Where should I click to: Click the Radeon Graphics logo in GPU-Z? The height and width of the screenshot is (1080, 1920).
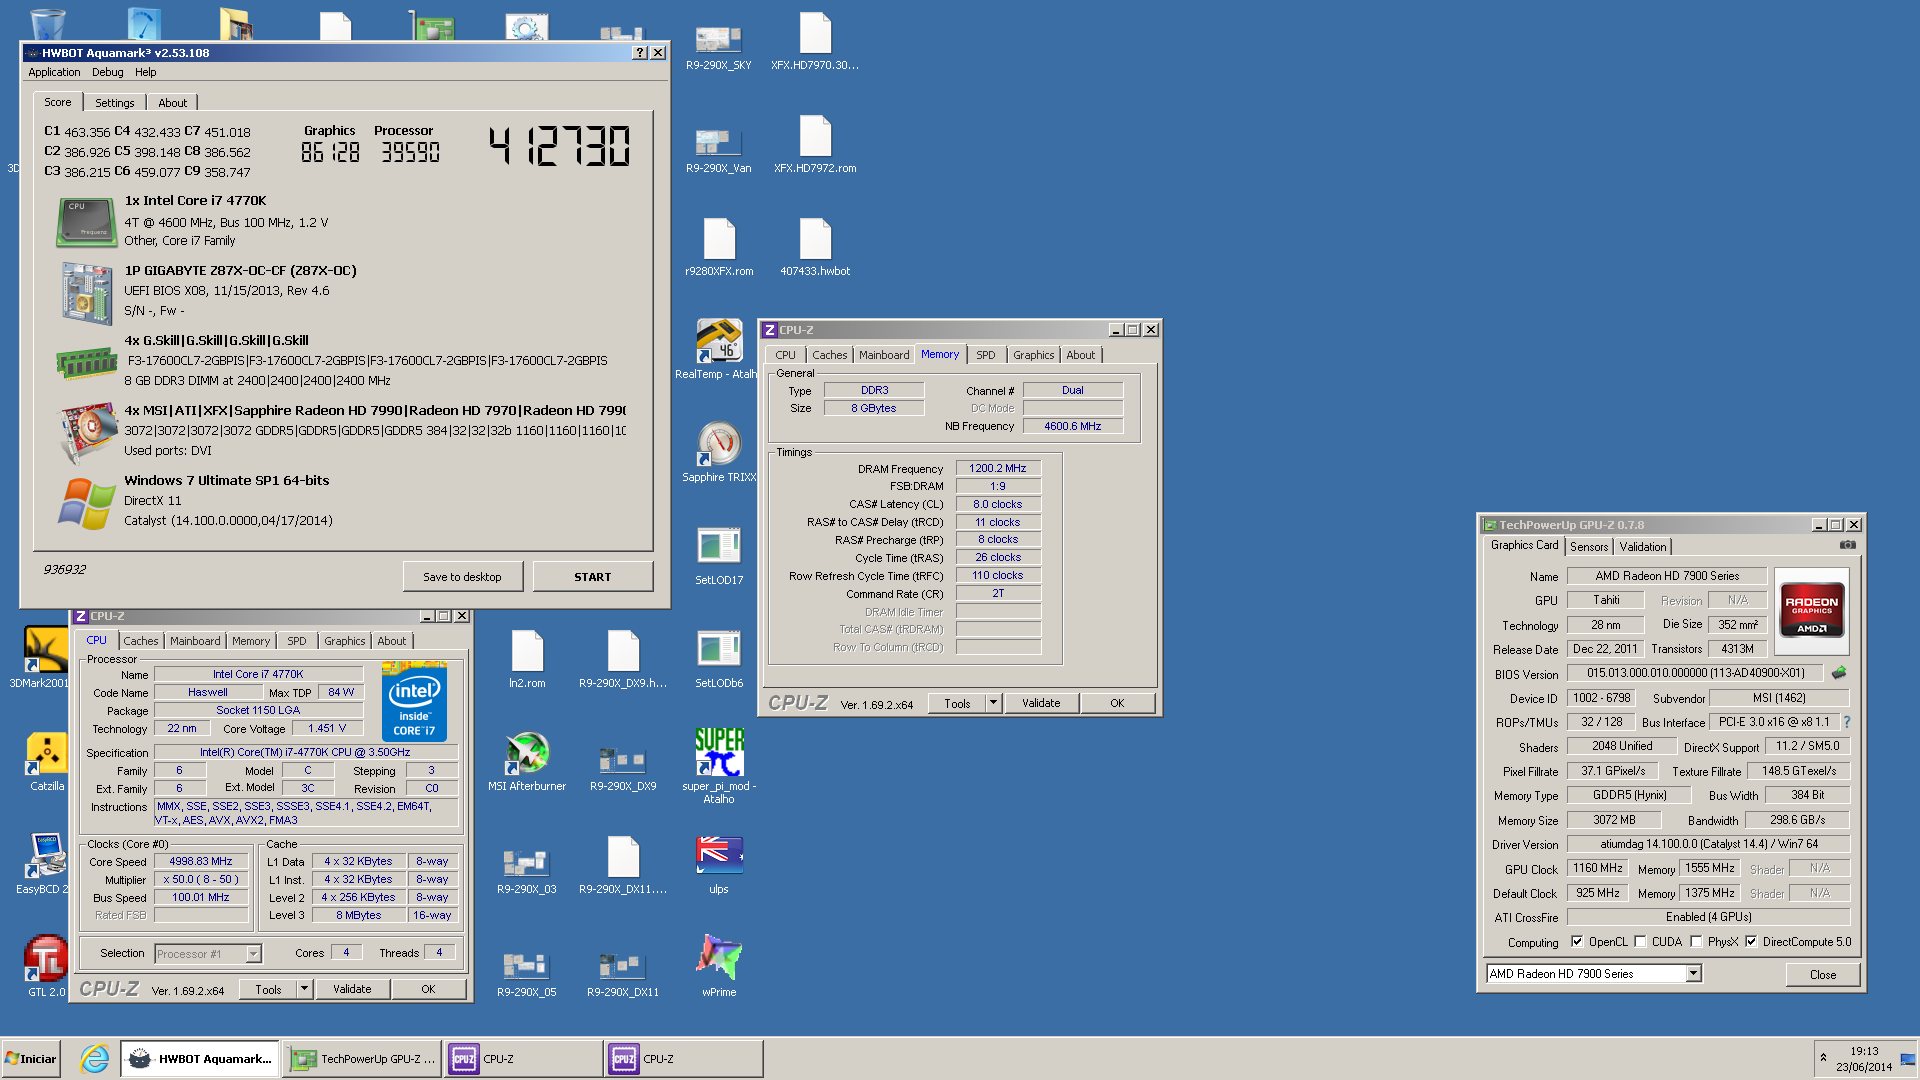(1812, 612)
